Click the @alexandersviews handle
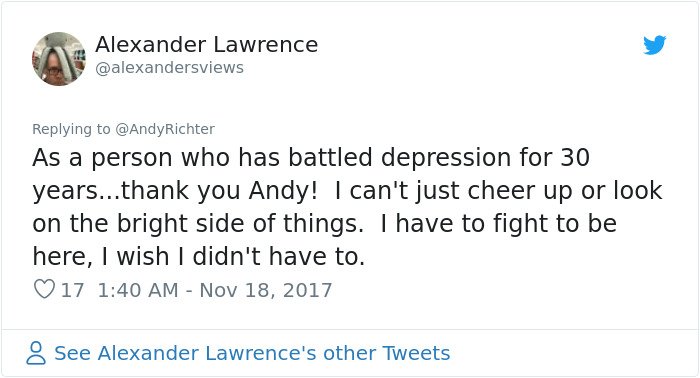Viewport: 700px width, 378px height. 170,68
